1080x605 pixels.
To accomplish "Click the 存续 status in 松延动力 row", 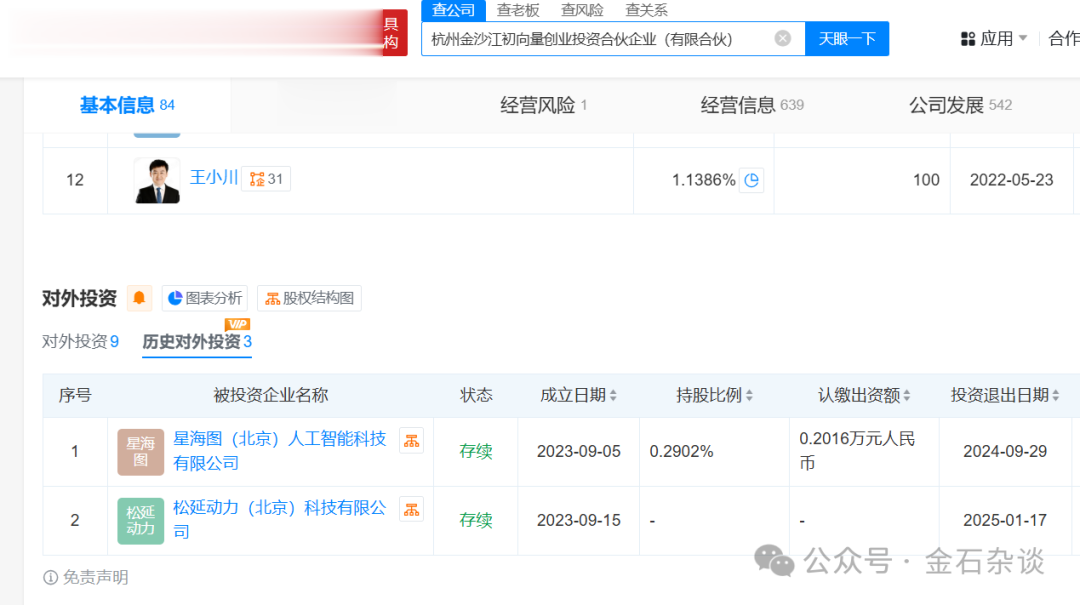I will [x=476, y=520].
